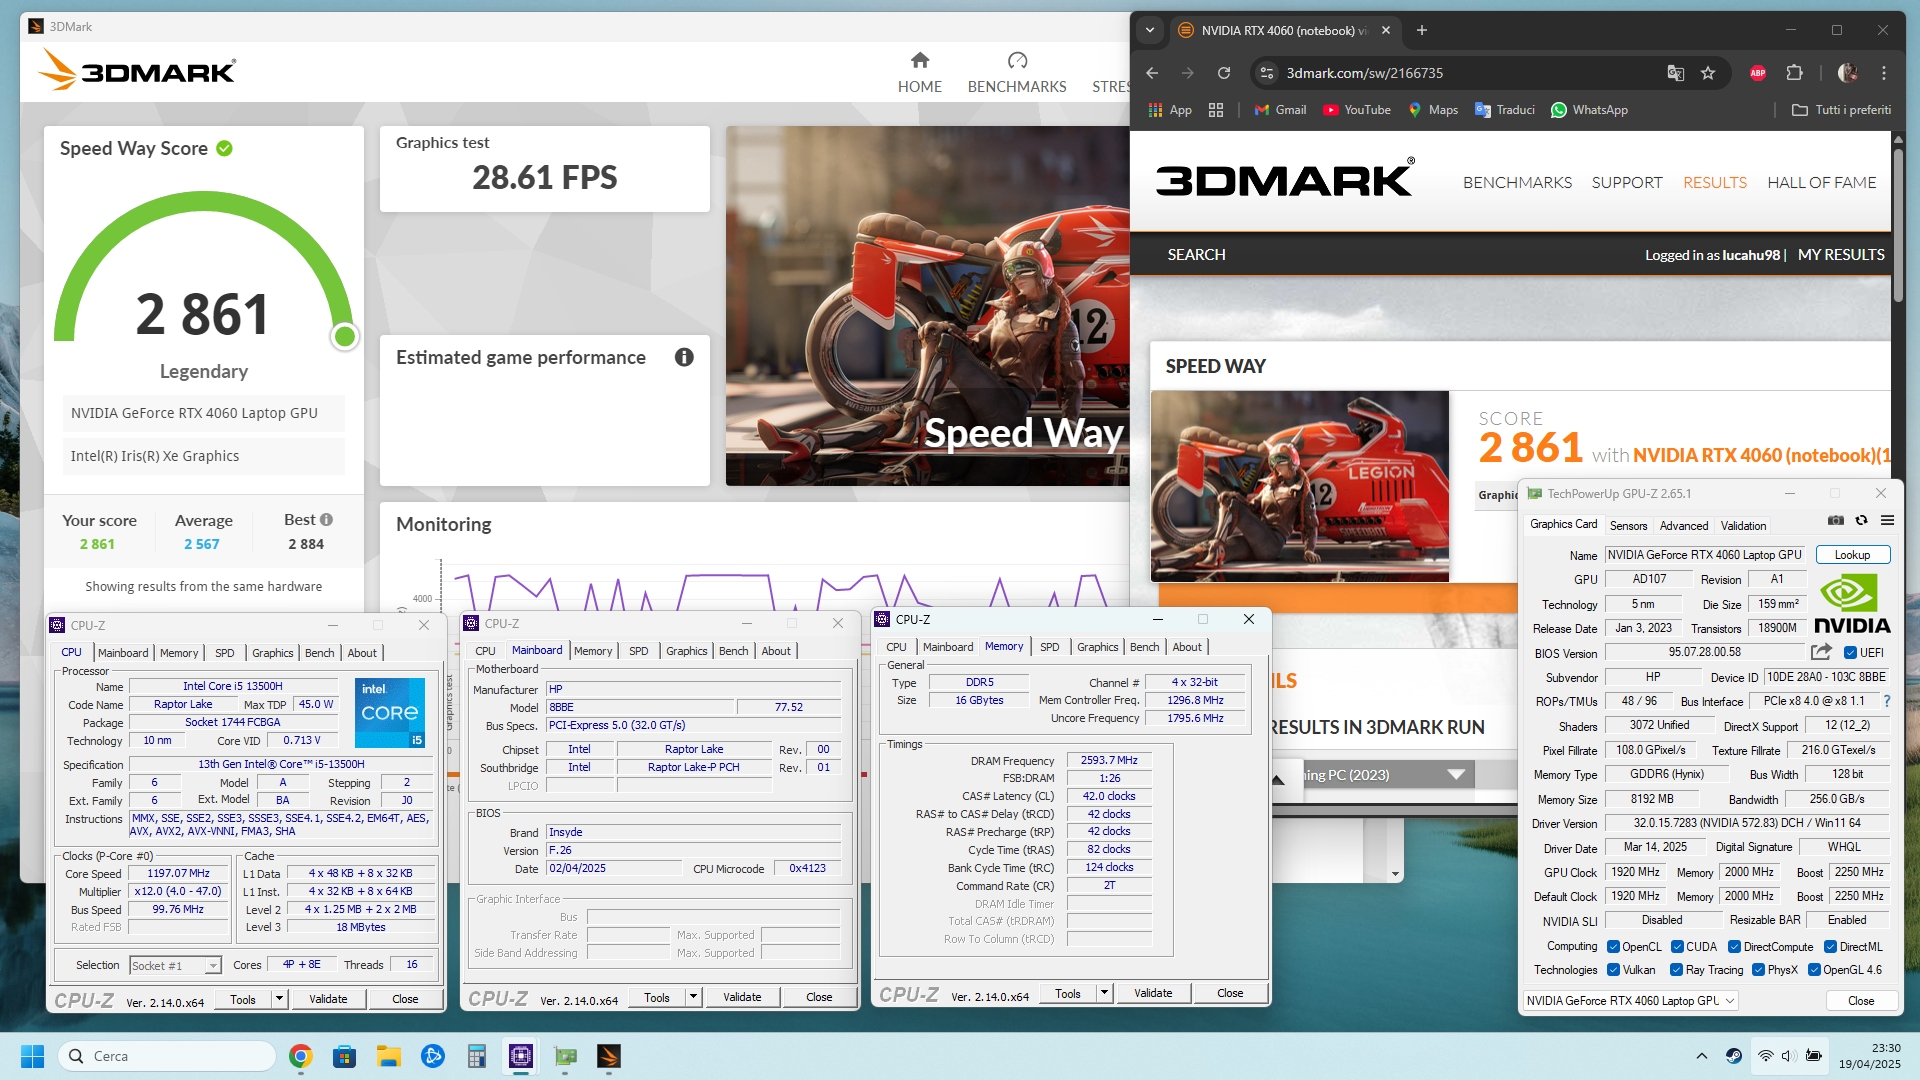Click the score gauge end-point marker
This screenshot has height=1080, width=1920.
click(345, 337)
